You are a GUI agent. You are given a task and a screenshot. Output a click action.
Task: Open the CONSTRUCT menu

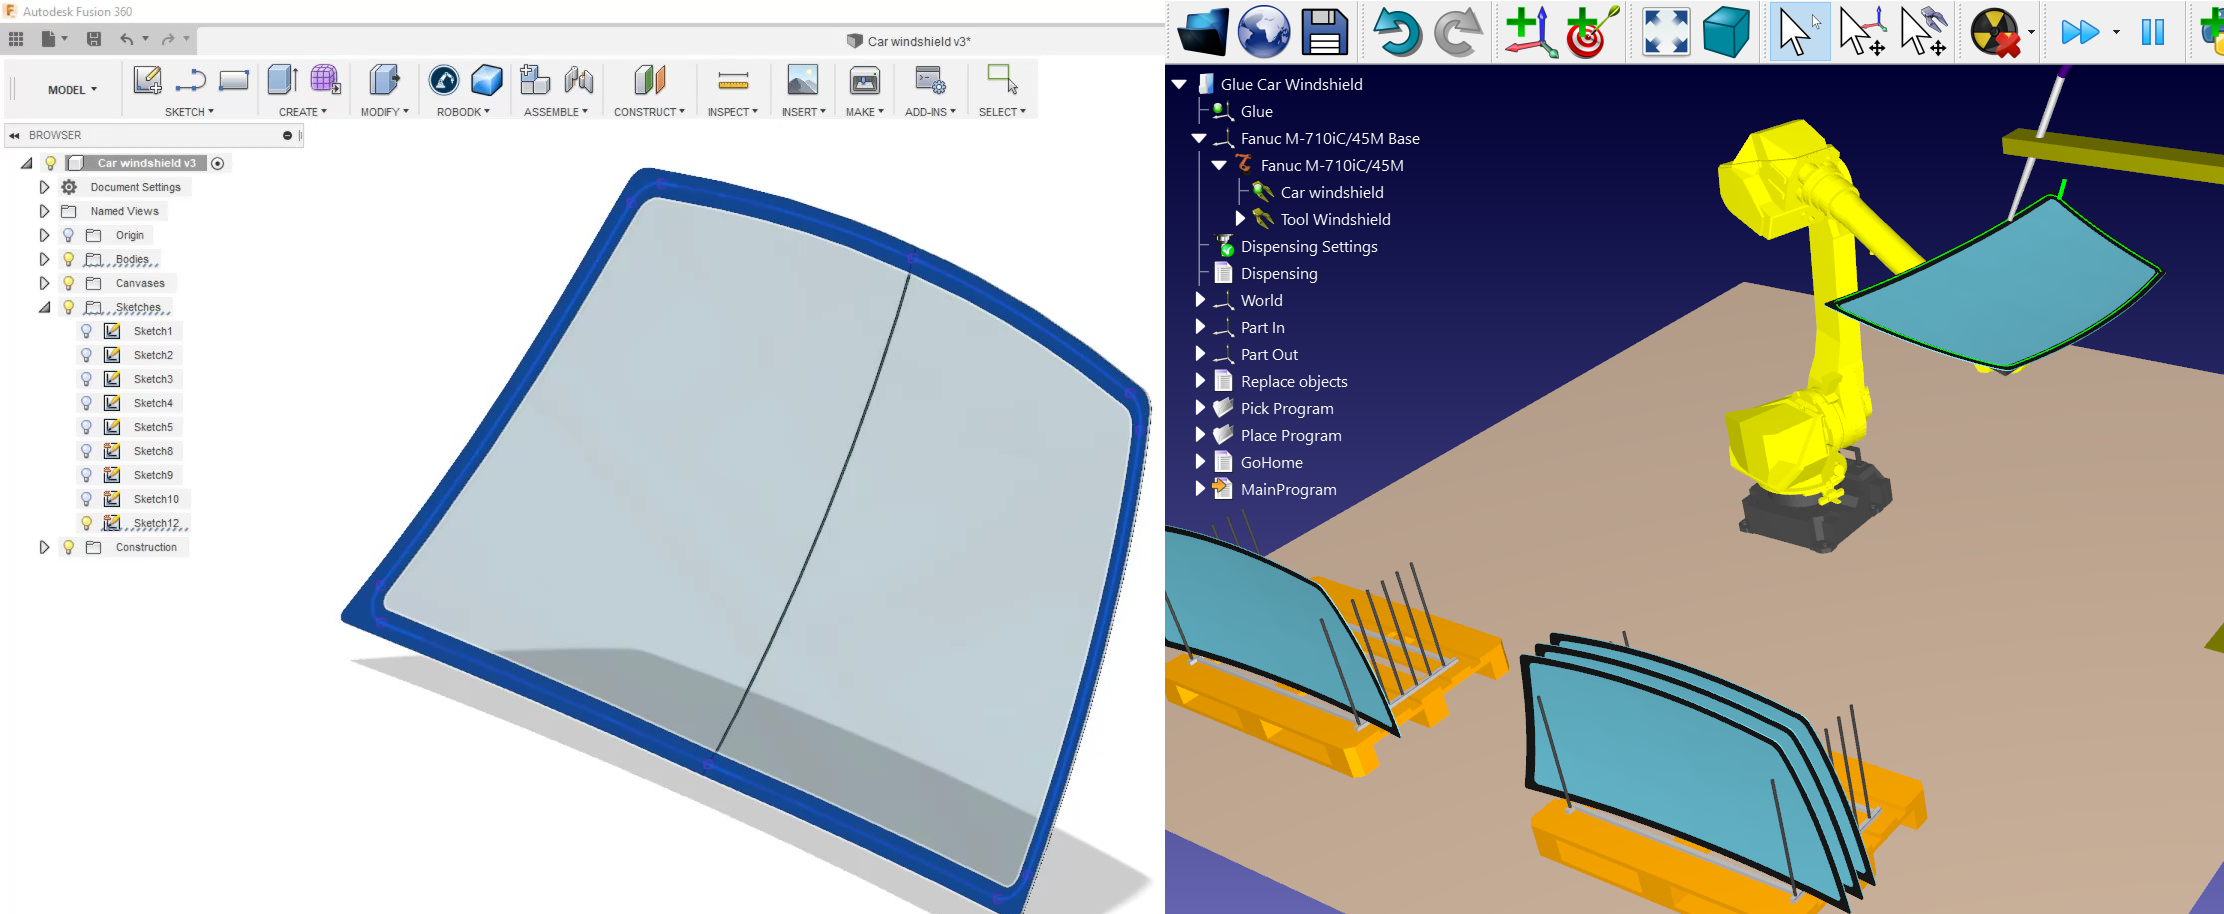[649, 112]
